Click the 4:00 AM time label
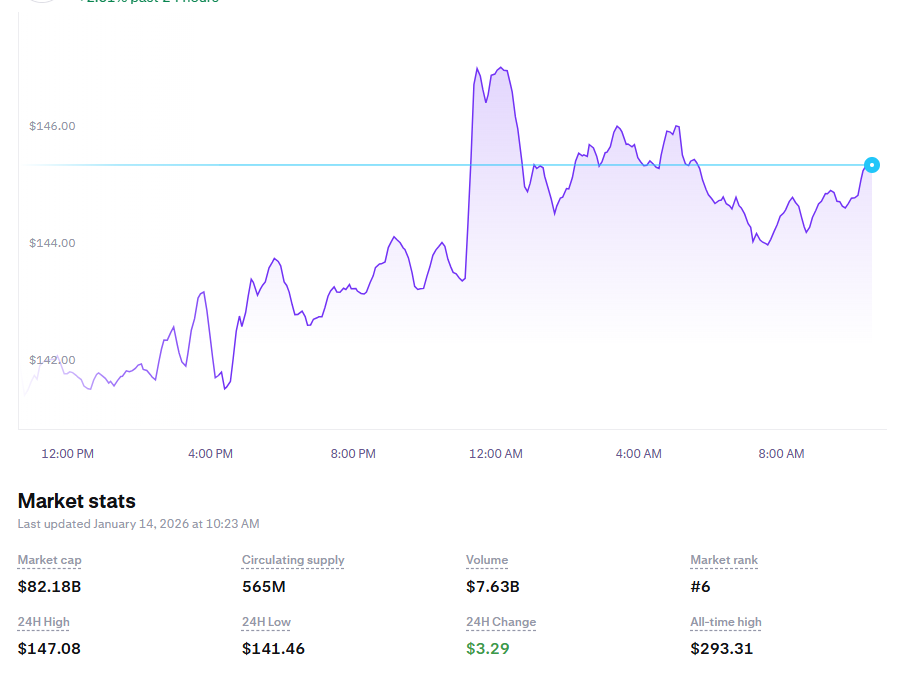 click(638, 453)
